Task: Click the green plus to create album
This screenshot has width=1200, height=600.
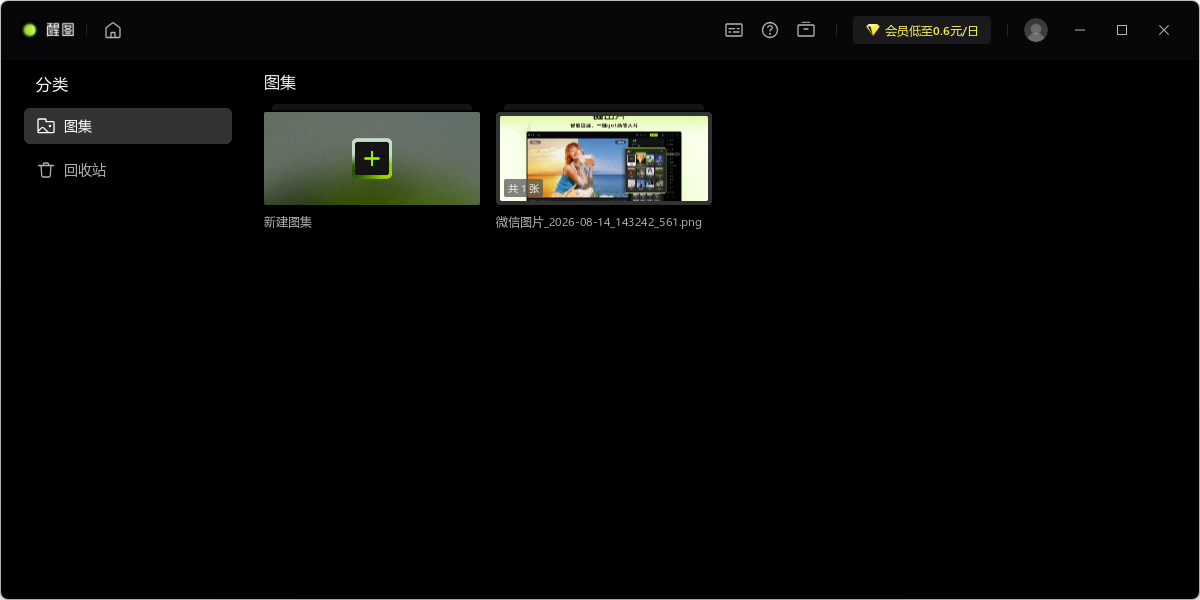Action: point(372,158)
